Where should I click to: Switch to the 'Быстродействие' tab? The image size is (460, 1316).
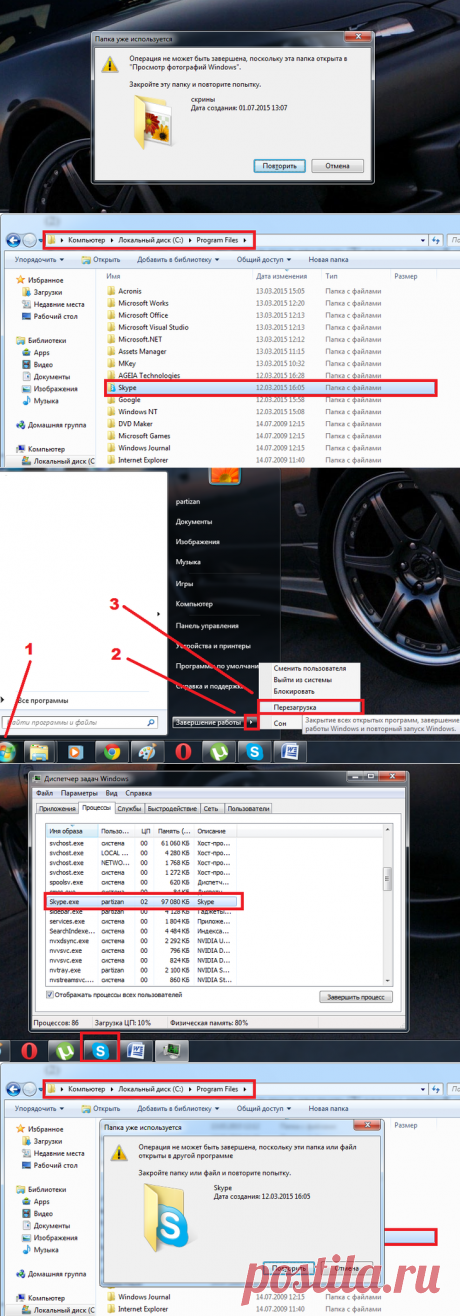click(172, 808)
